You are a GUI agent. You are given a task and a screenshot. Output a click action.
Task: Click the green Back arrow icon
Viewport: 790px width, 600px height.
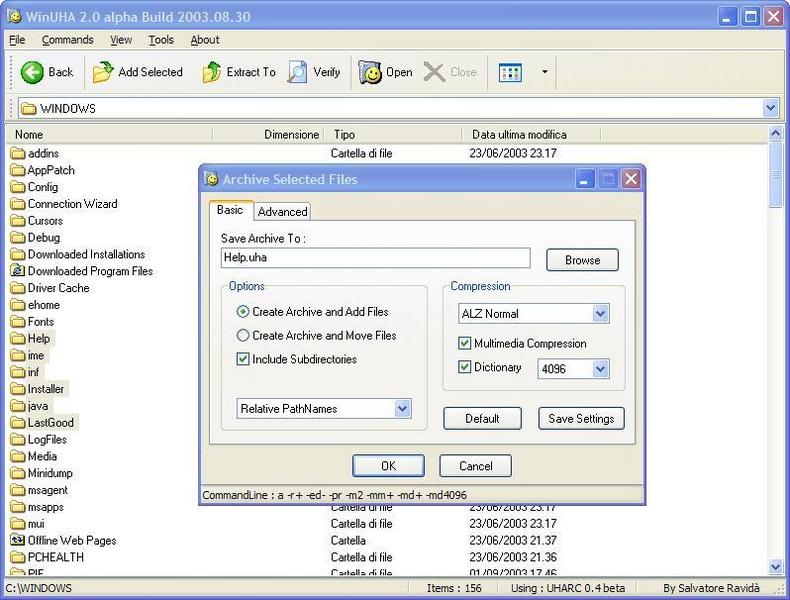coord(32,73)
